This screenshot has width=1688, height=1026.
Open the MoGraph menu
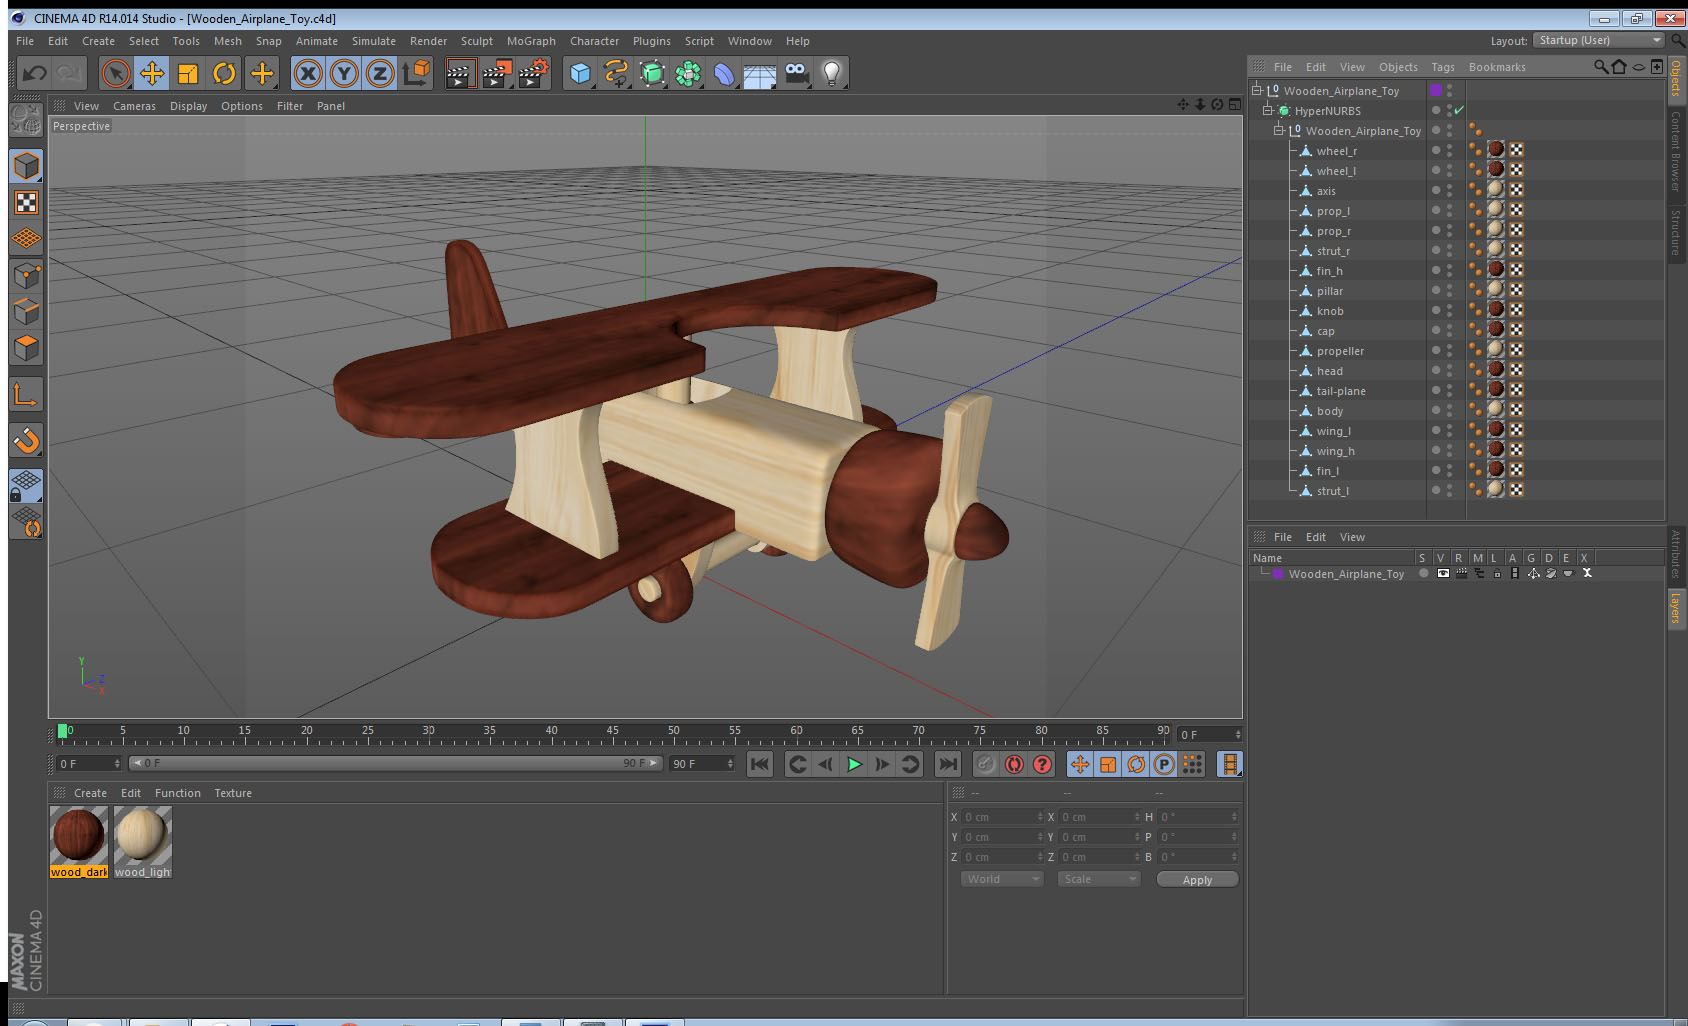531,41
